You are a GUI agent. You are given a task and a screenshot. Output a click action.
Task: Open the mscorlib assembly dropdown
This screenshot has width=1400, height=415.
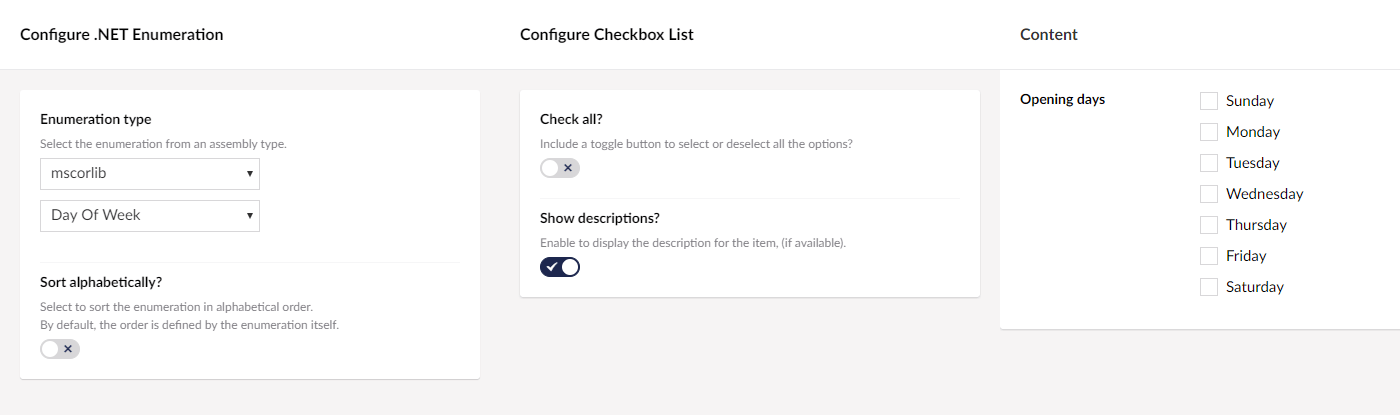point(150,174)
